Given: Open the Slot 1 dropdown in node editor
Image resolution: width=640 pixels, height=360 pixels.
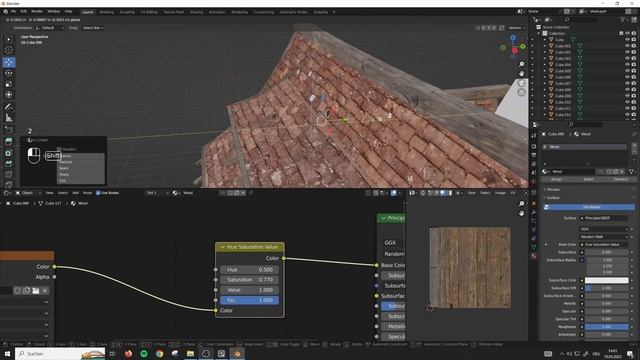Looking at the screenshot, I should [157, 193].
